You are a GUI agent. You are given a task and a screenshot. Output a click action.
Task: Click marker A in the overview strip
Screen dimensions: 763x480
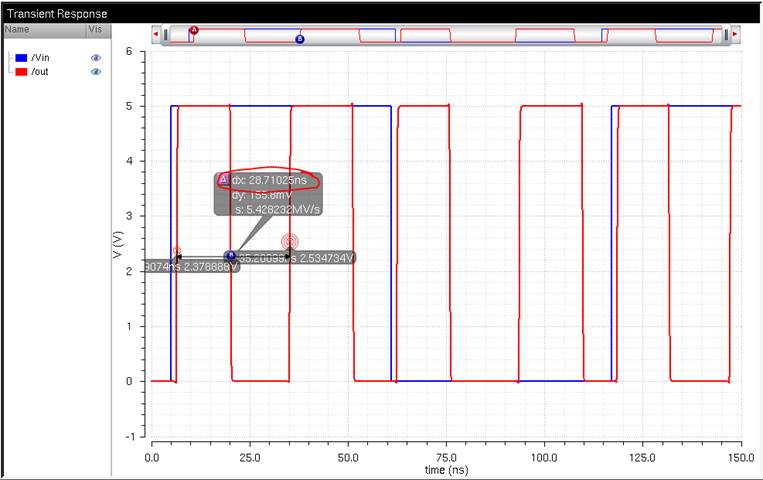[x=194, y=30]
